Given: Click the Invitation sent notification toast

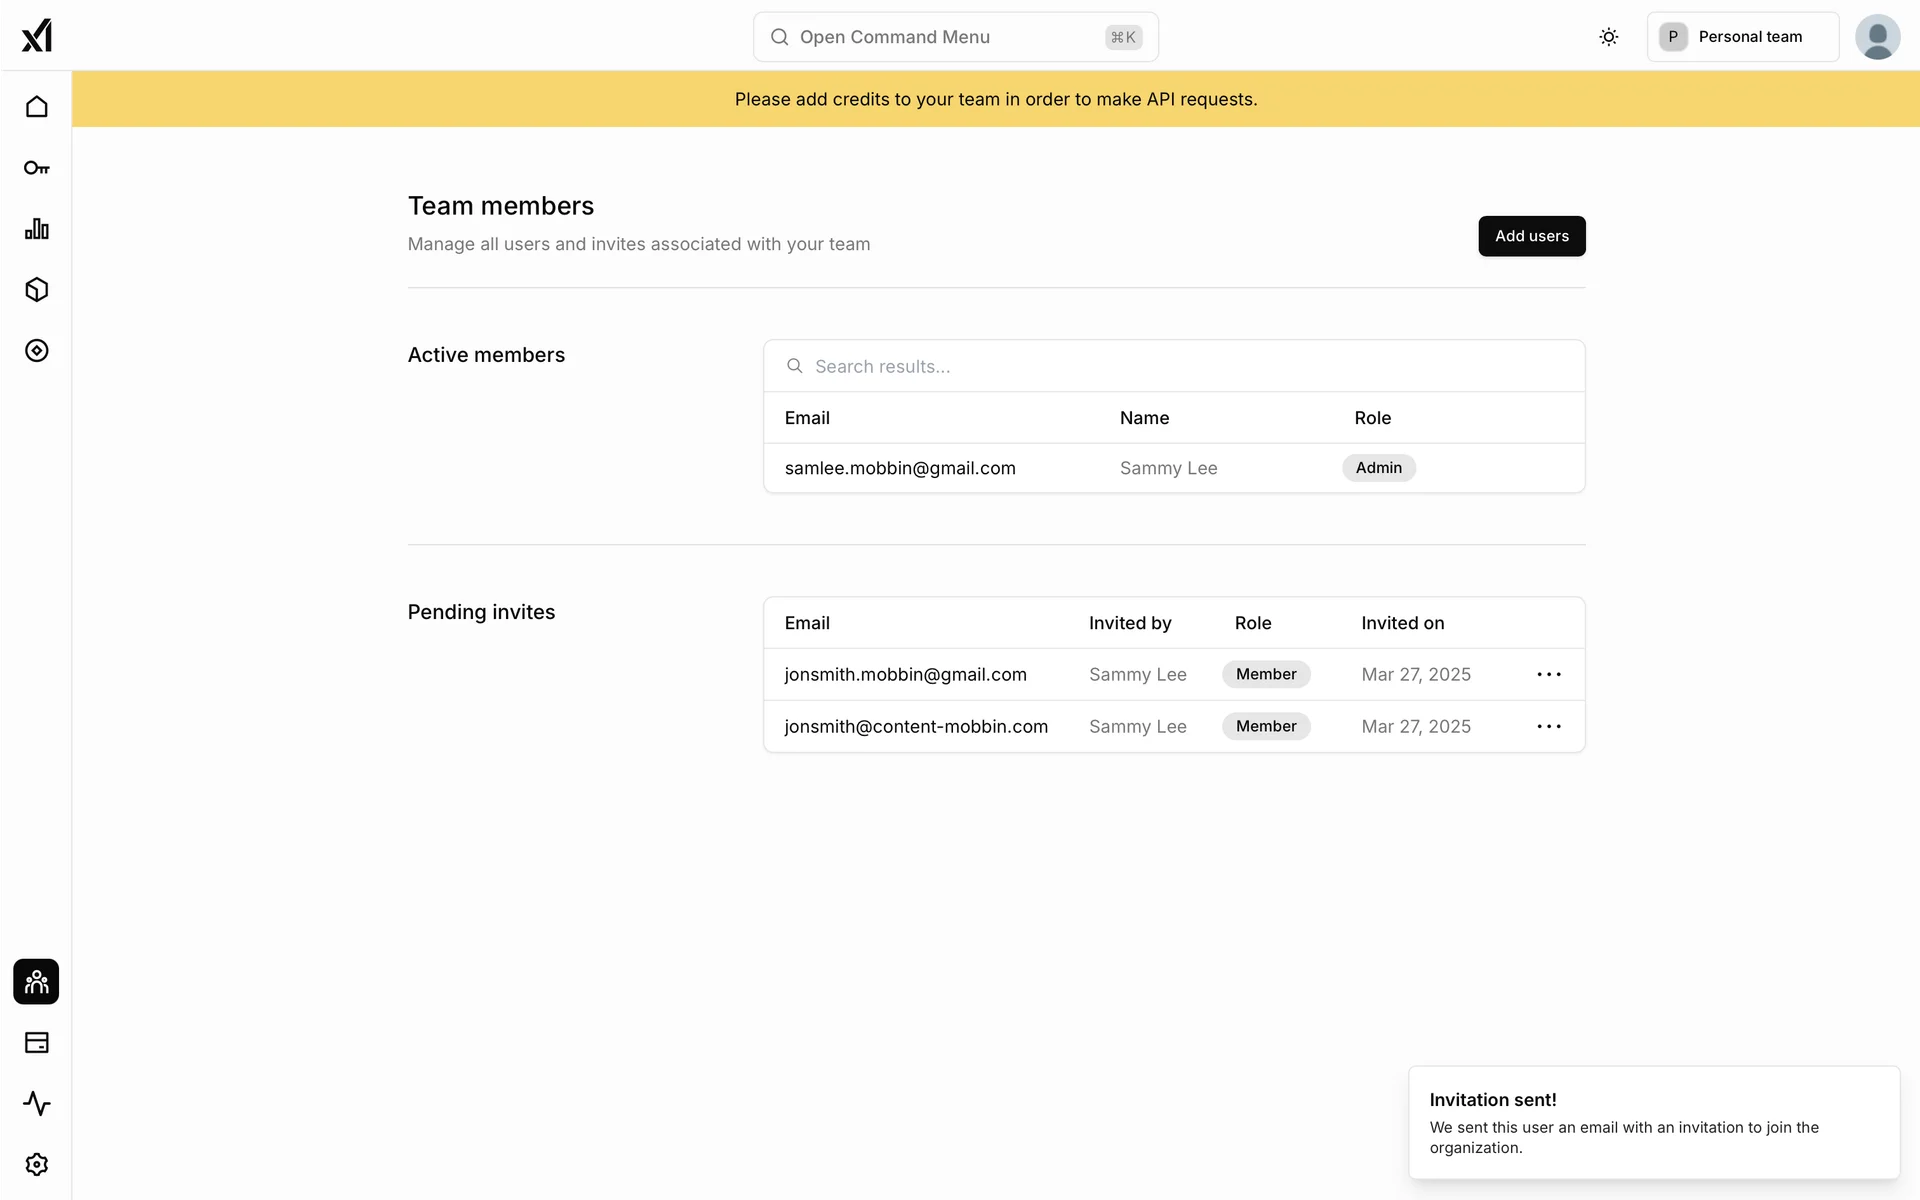Looking at the screenshot, I should click(x=1653, y=1123).
